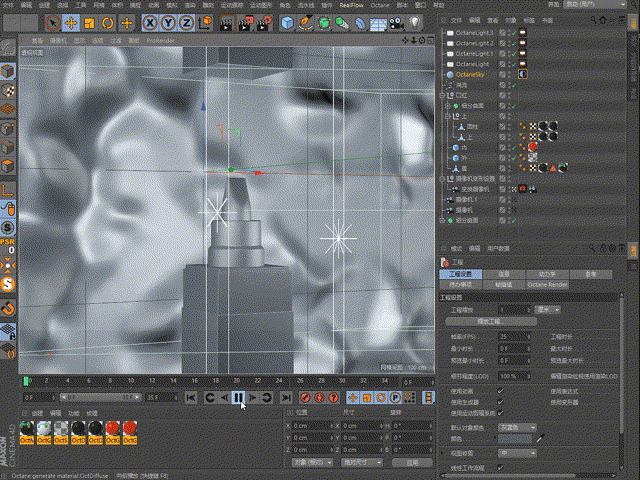Jump to the timeline start
The image size is (640, 480).
(191, 397)
